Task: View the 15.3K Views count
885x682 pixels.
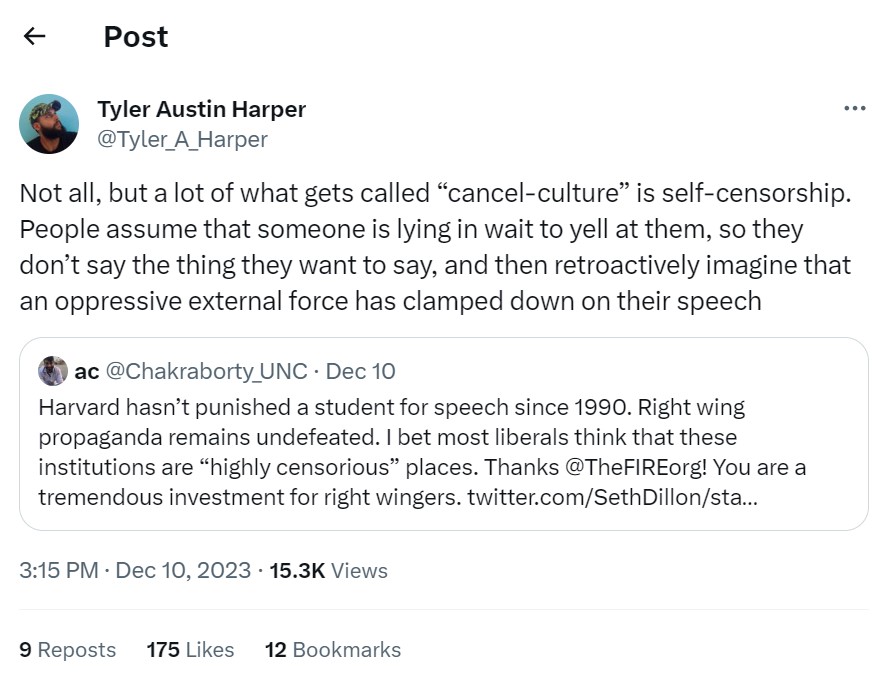Action: click(329, 570)
